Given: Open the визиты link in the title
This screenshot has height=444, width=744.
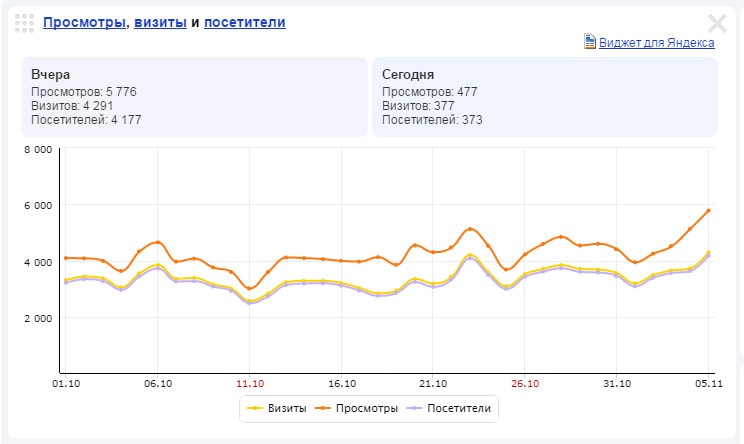Looking at the screenshot, I should click(159, 22).
